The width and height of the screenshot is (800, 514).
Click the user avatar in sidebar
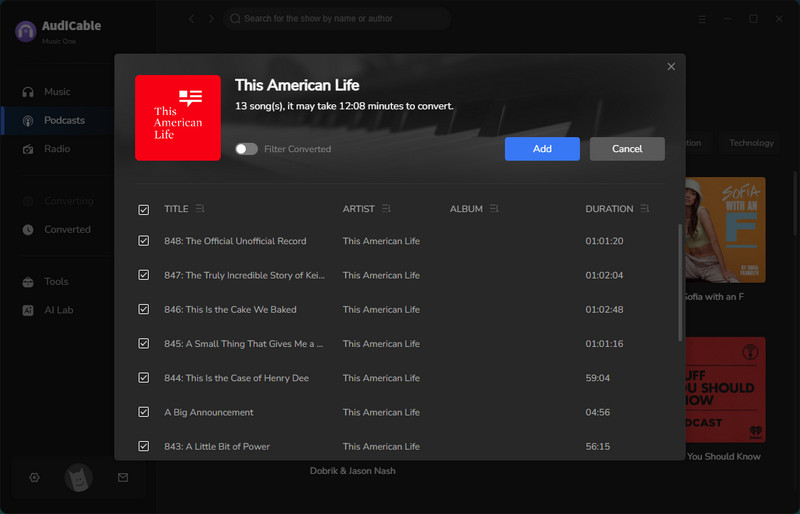click(x=79, y=478)
